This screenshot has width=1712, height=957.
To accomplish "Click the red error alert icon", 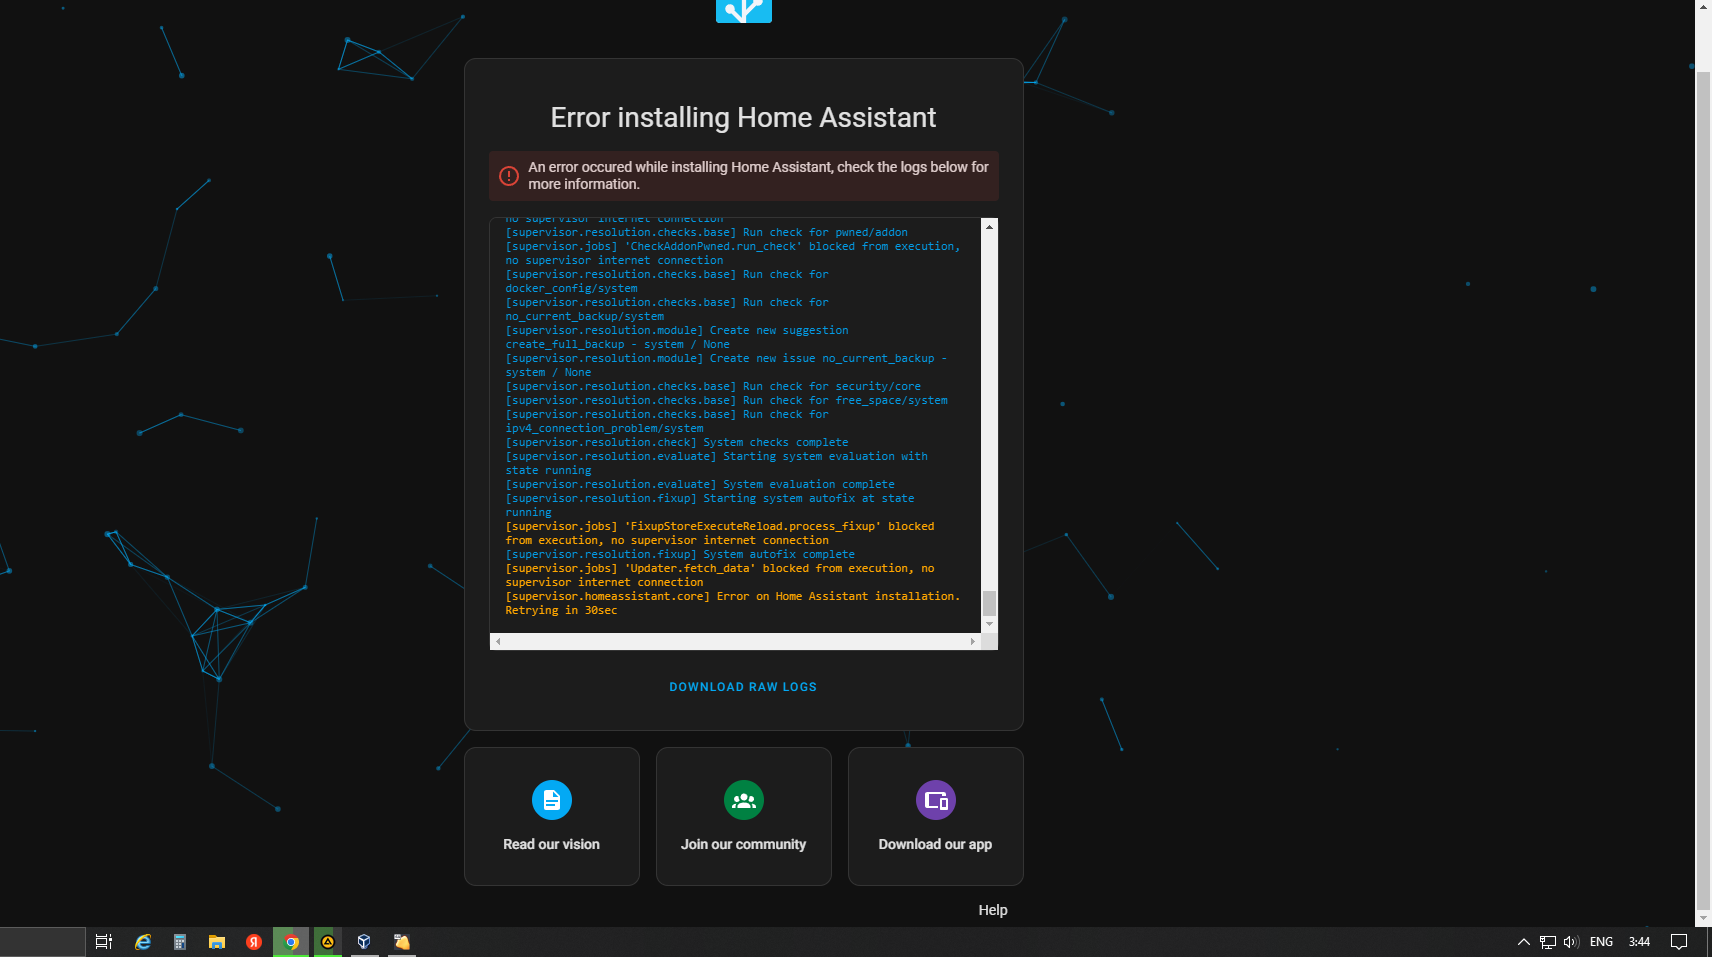I will [509, 175].
